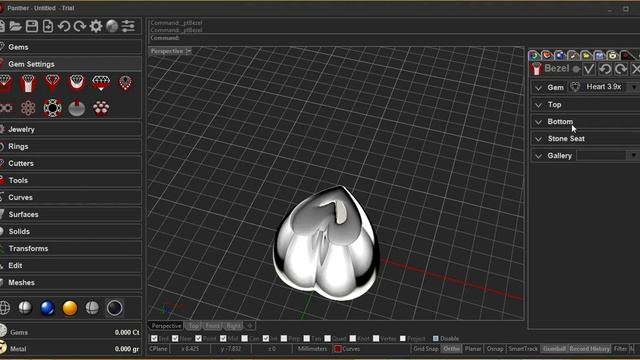The width and height of the screenshot is (640, 360).
Task: Switch to the Front viewport tab
Action: (213, 326)
